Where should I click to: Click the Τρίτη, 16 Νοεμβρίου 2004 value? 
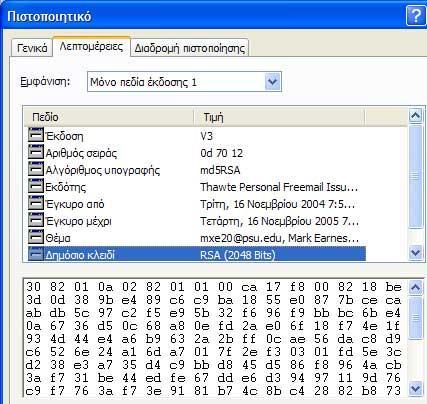(277, 204)
